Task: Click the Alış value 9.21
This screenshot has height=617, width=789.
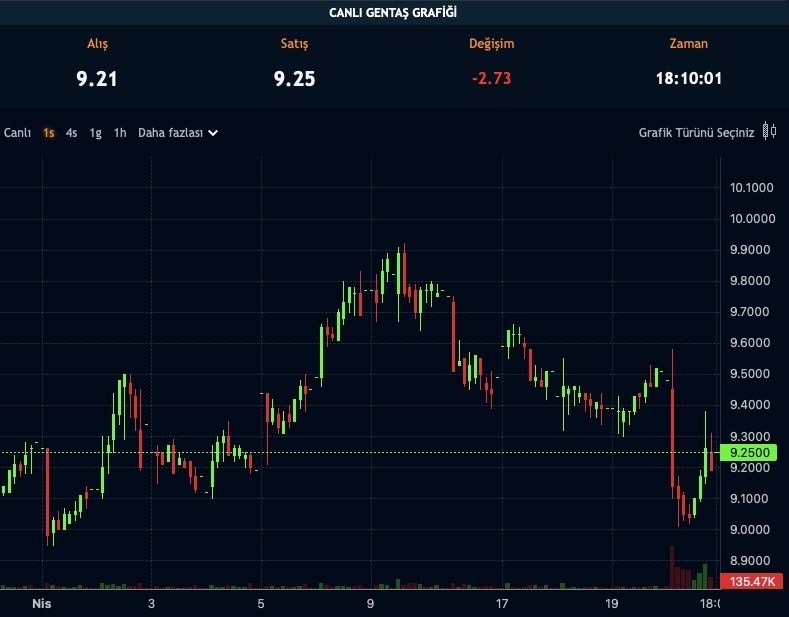Action: (x=97, y=79)
